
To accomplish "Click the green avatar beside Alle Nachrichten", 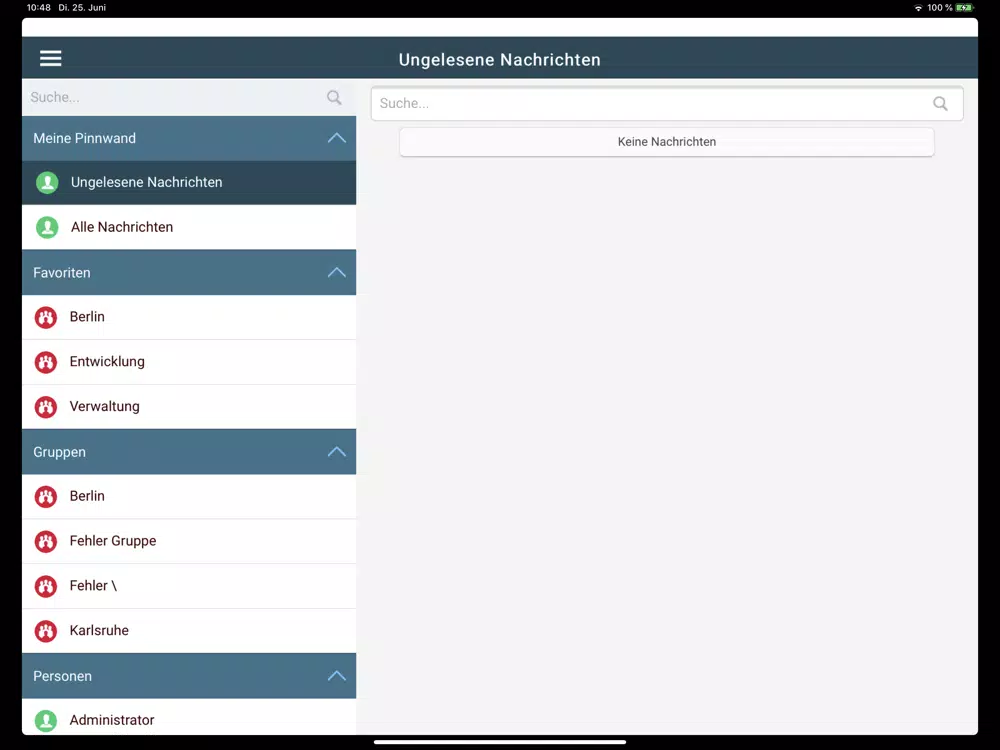I will coord(47,227).
